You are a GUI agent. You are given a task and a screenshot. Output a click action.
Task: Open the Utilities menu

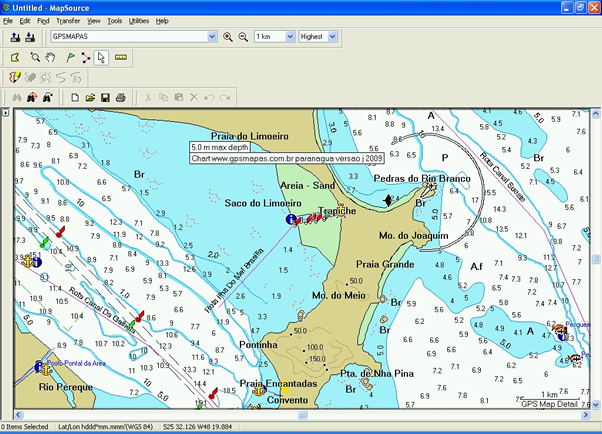[139, 20]
